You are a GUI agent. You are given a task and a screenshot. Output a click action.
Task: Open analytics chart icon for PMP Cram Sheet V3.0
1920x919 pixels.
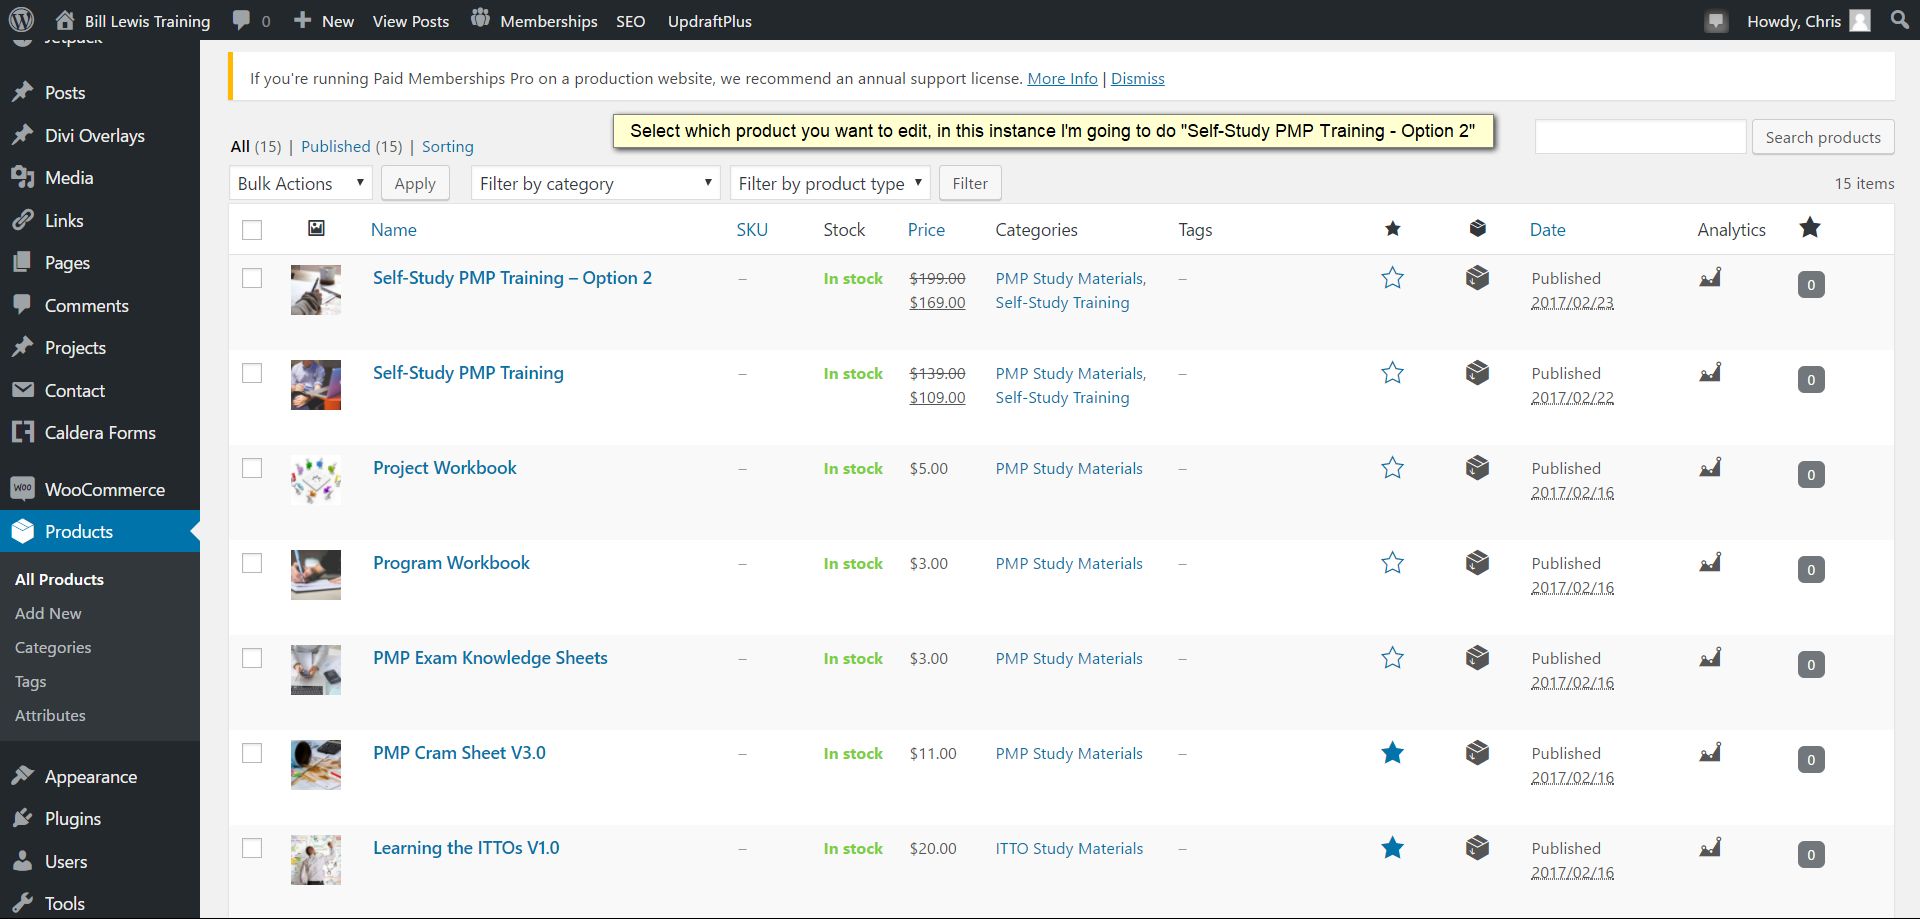[1710, 752]
